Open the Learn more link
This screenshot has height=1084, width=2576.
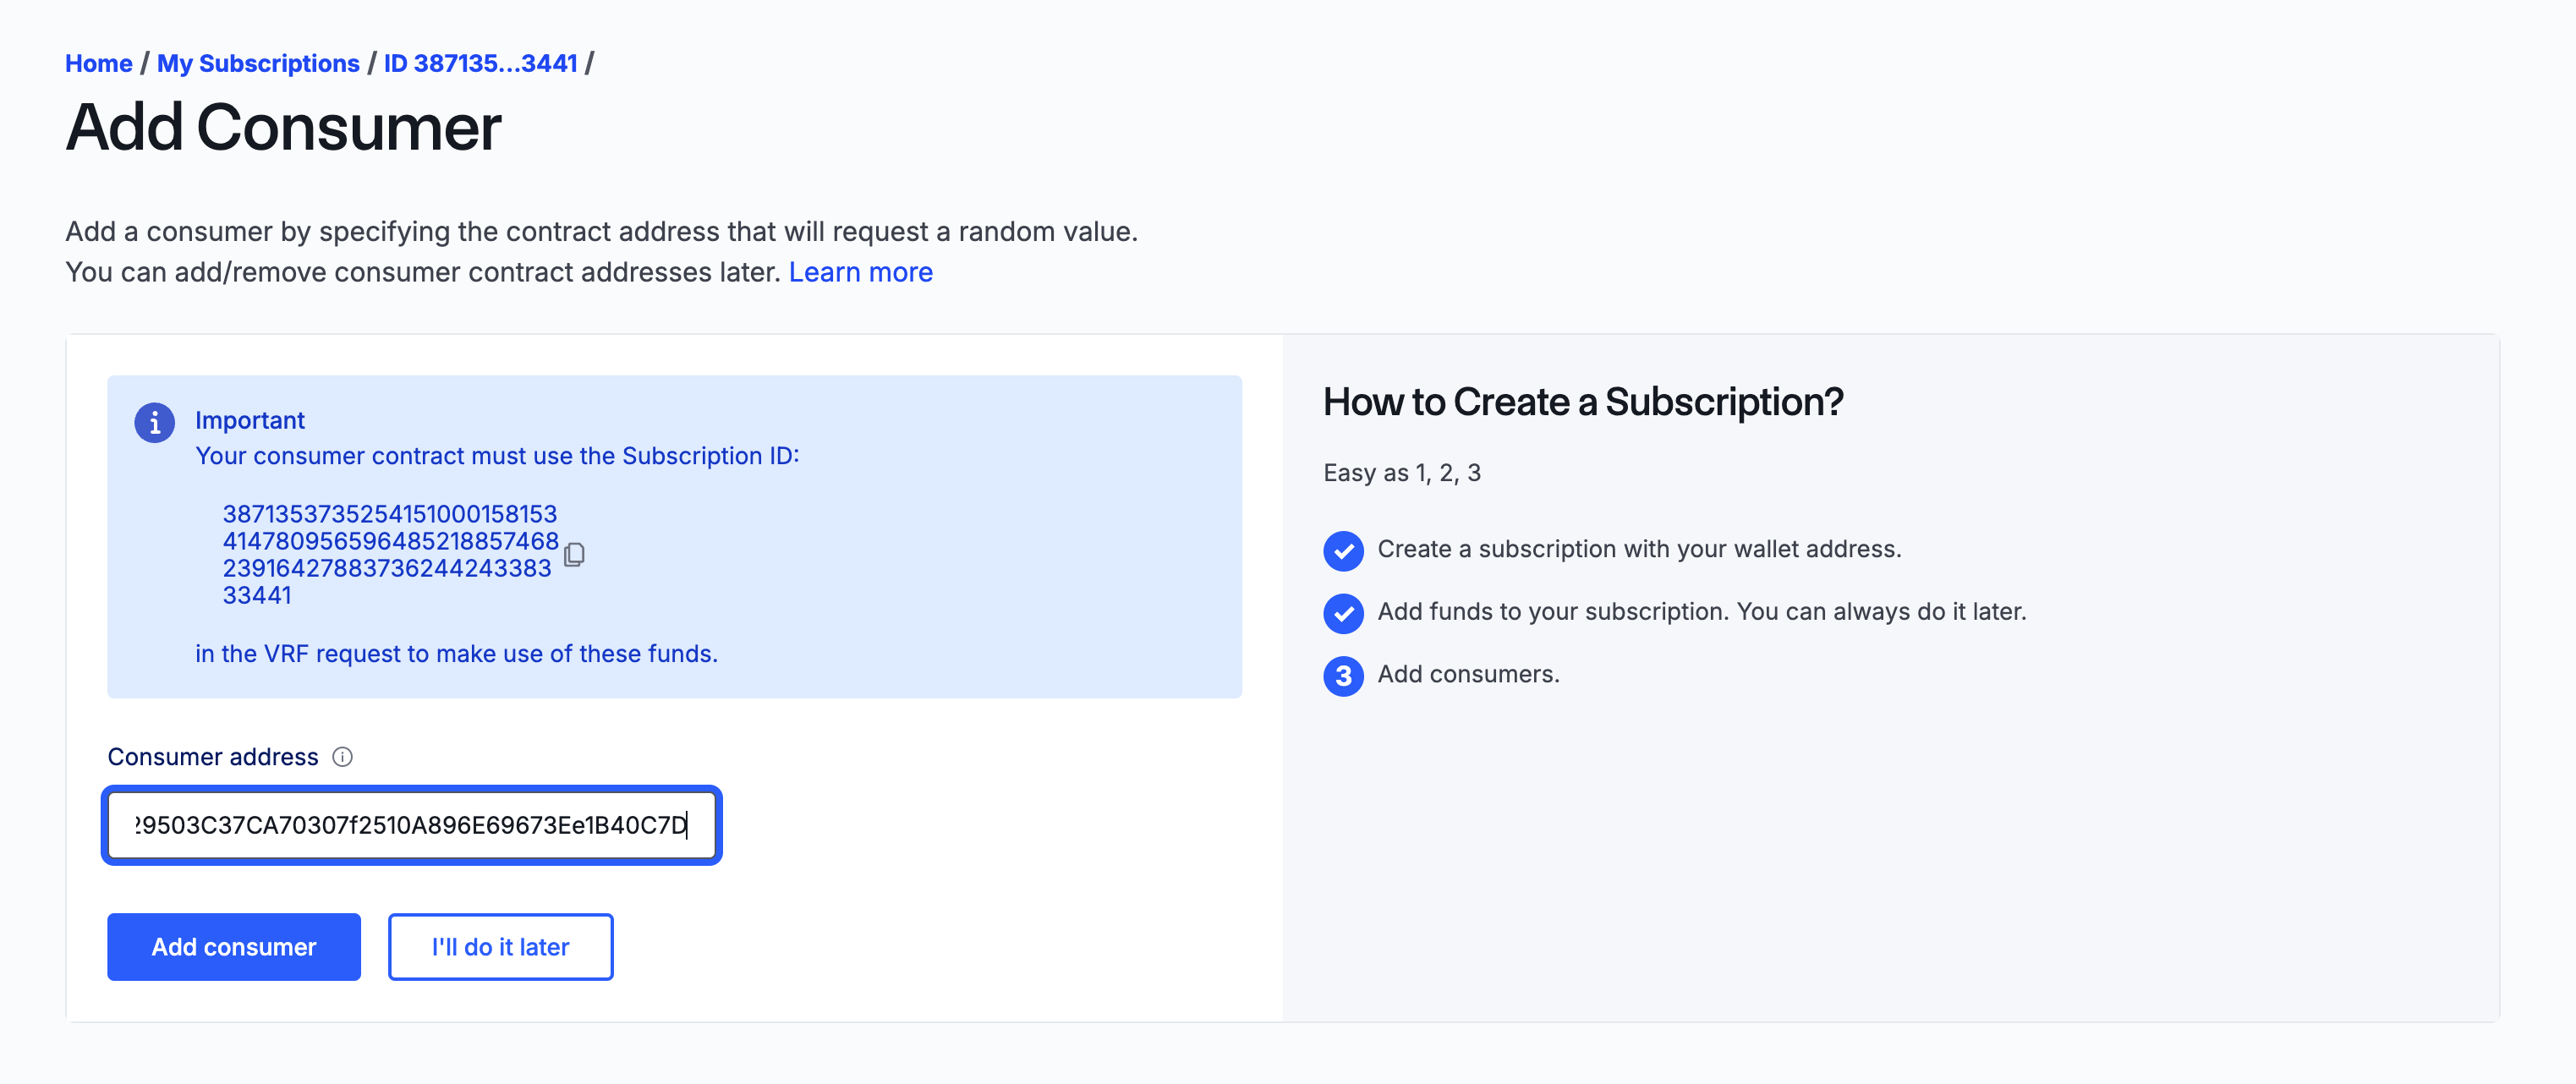(x=860, y=272)
